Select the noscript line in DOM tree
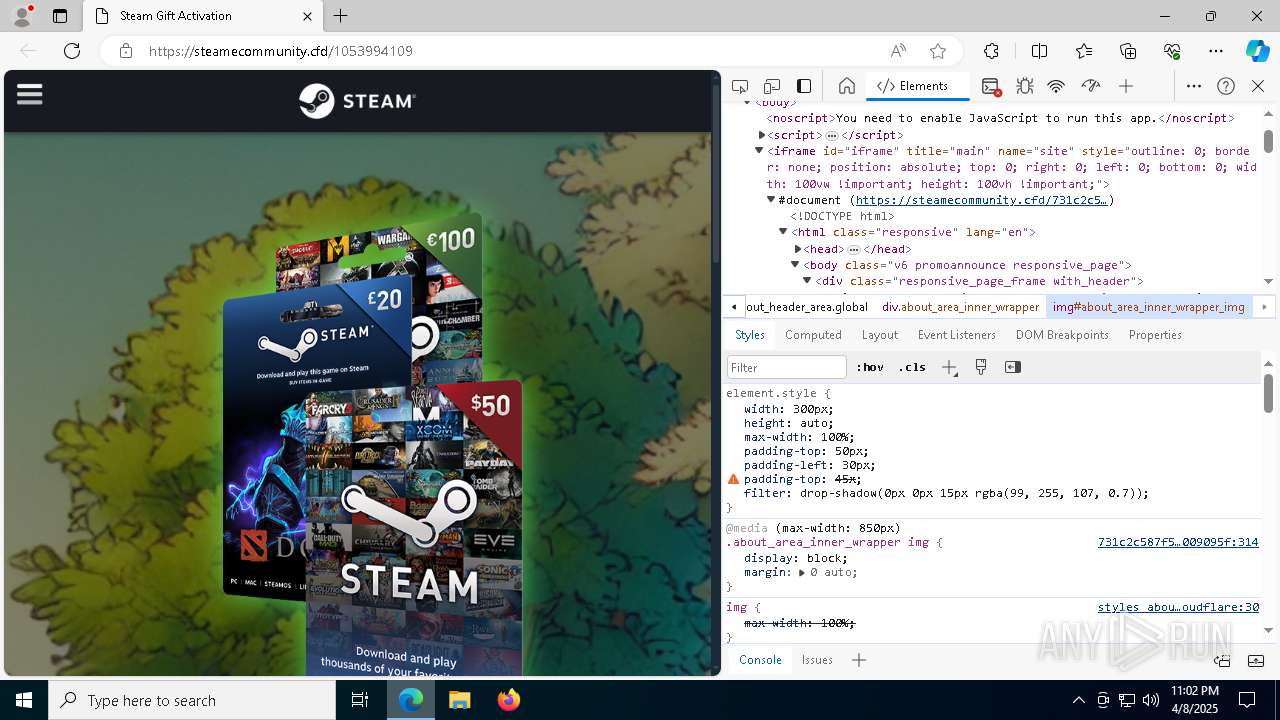This screenshot has width=1280, height=720. pyautogui.click(x=1000, y=118)
